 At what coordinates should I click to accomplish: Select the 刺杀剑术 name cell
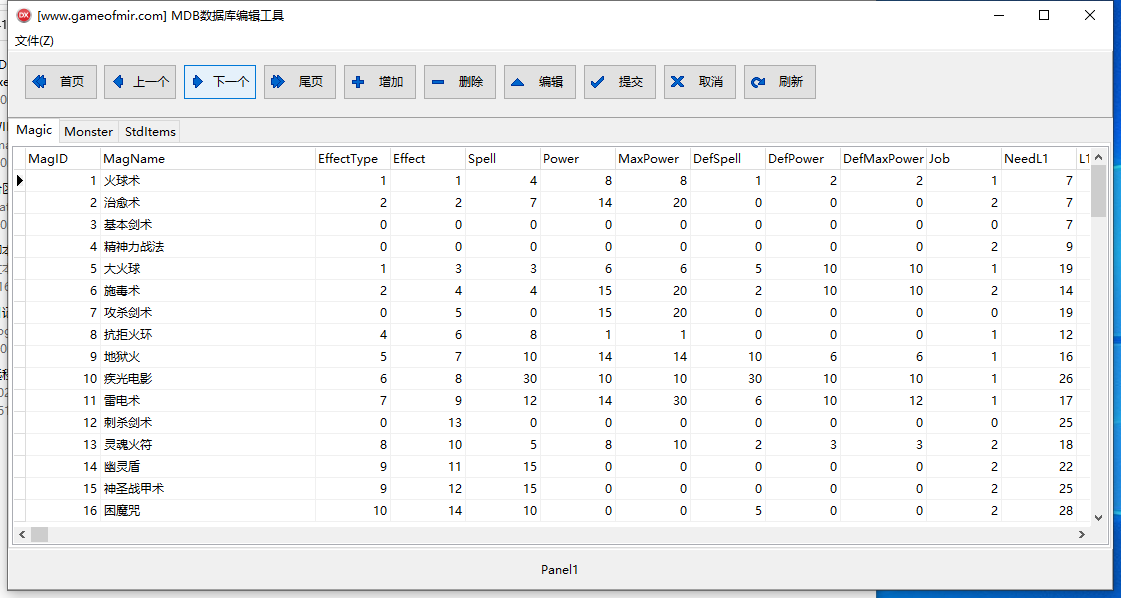tap(208, 423)
